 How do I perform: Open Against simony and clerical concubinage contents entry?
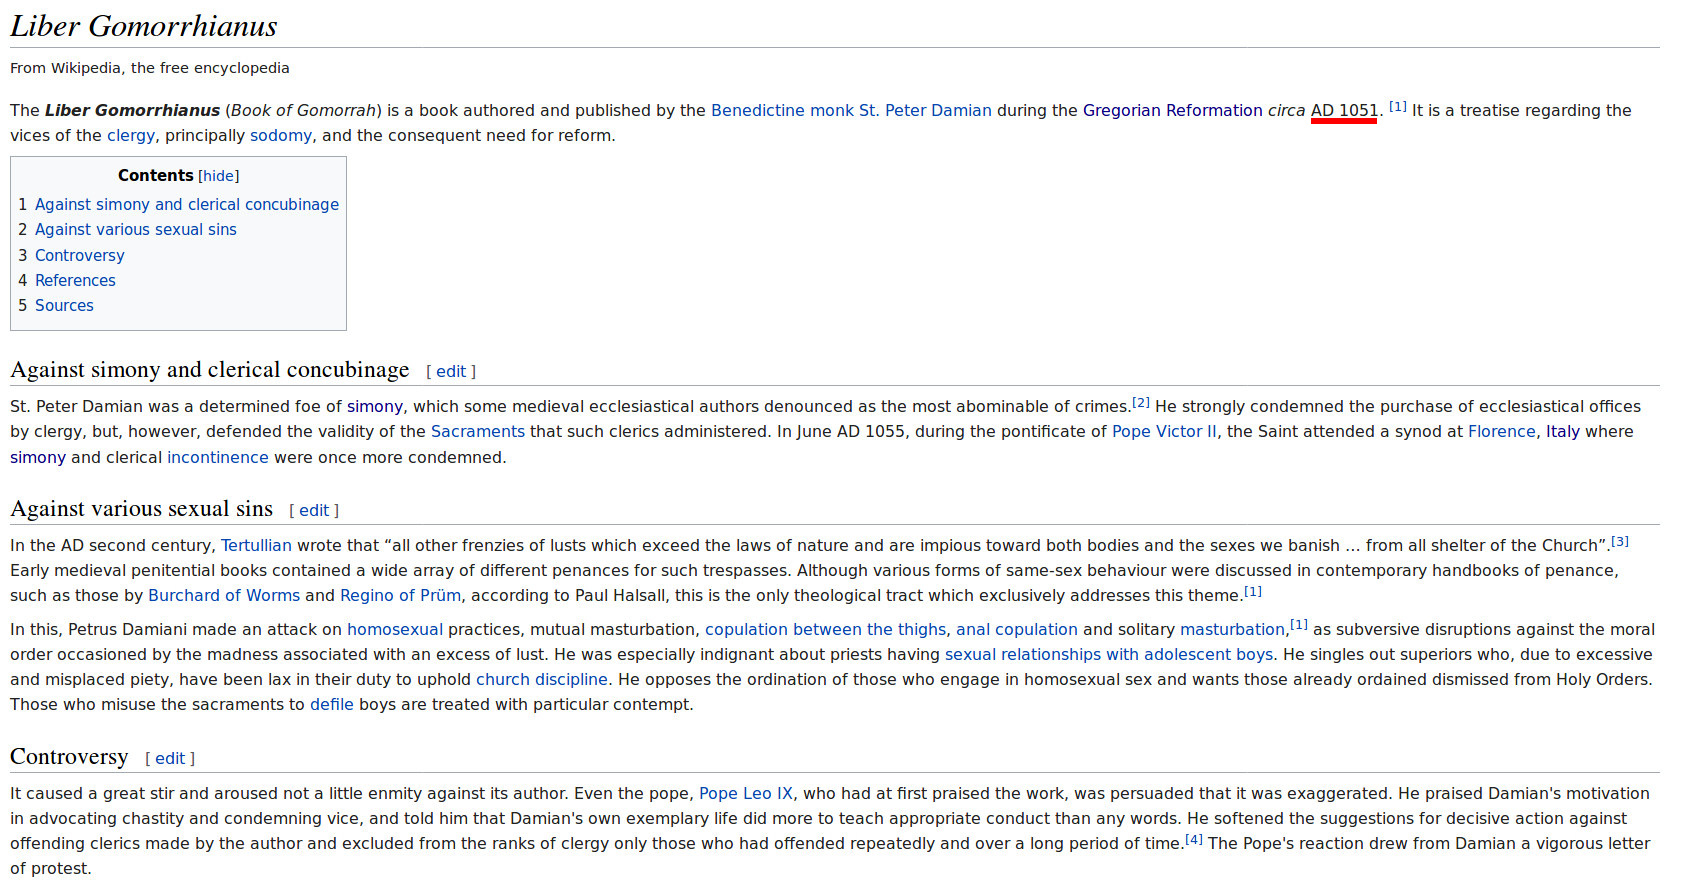pyautogui.click(x=187, y=204)
